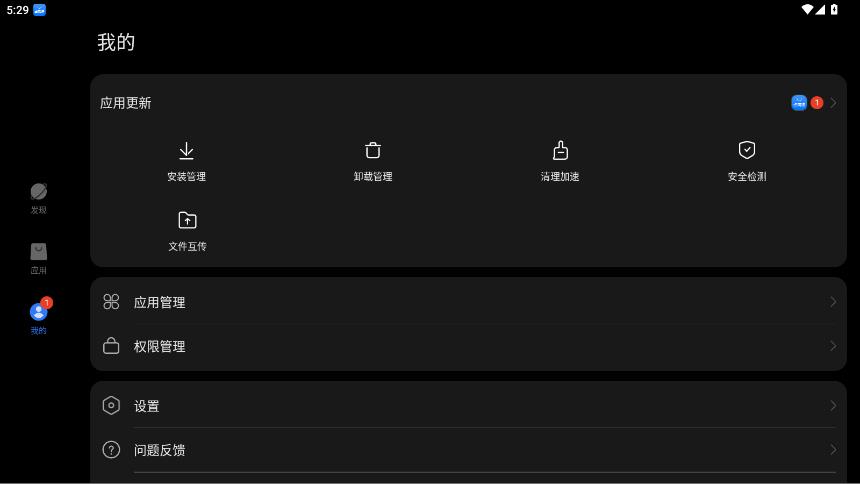Open 卸载管理 trash icon
This screenshot has height=484, width=860.
coord(373,151)
